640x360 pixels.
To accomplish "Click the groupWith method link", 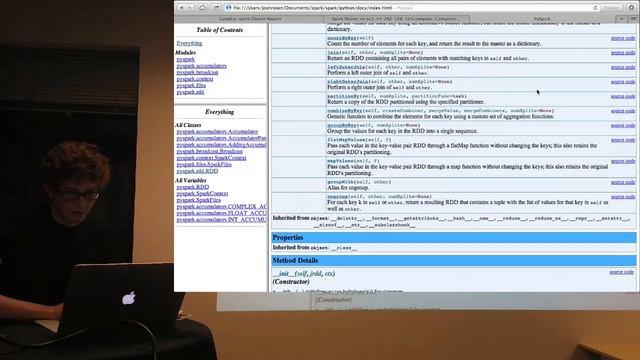I will [x=340, y=182].
